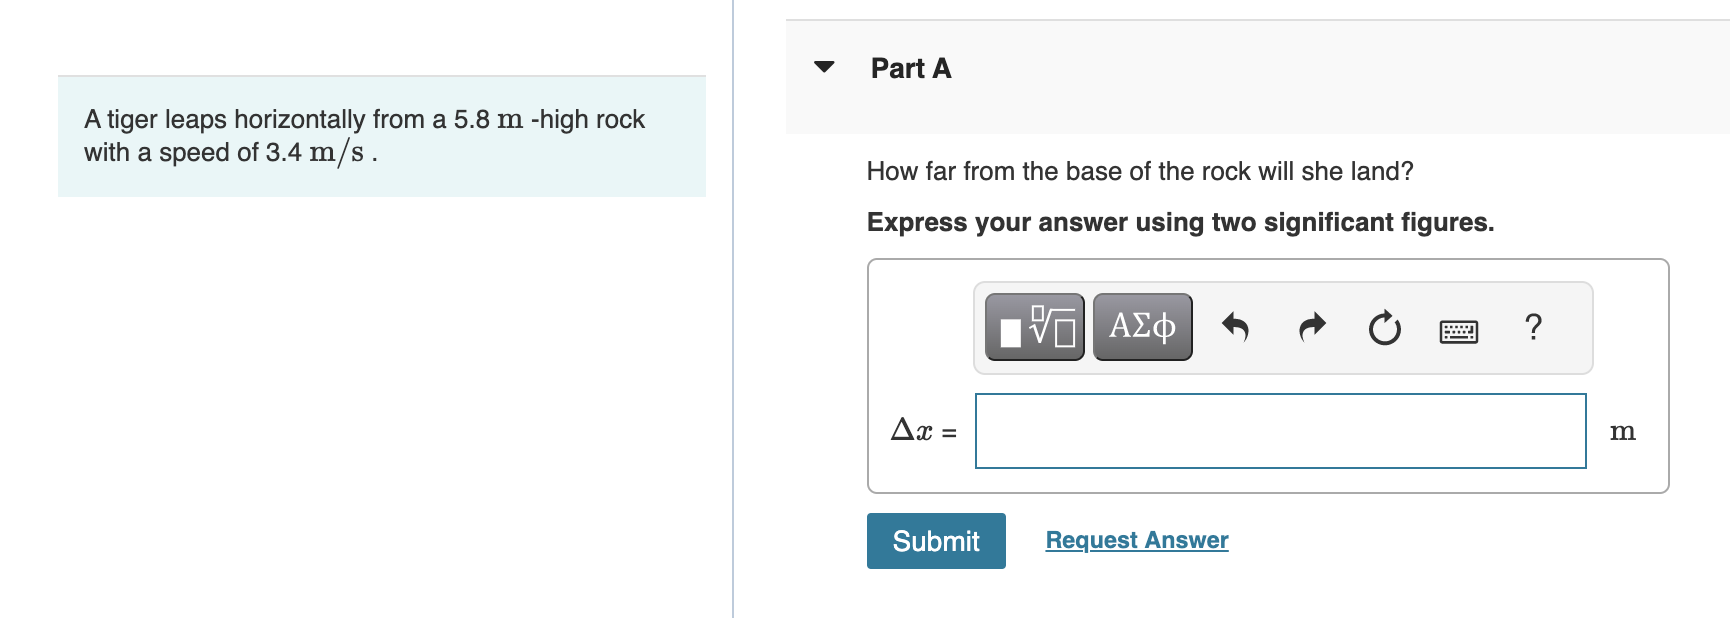Click the 5.8 m height value

pos(487,120)
